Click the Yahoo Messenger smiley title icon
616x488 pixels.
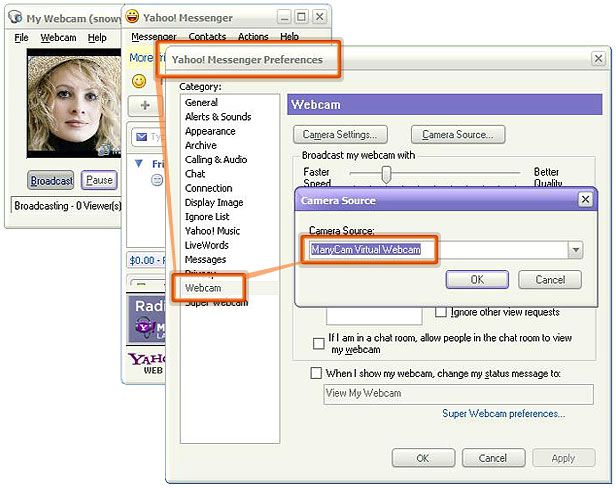(x=132, y=17)
